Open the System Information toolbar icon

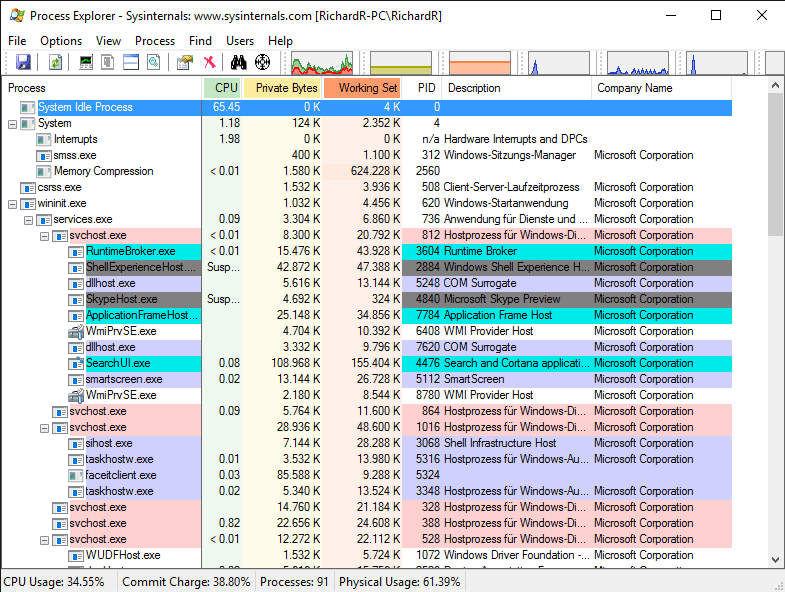86,62
